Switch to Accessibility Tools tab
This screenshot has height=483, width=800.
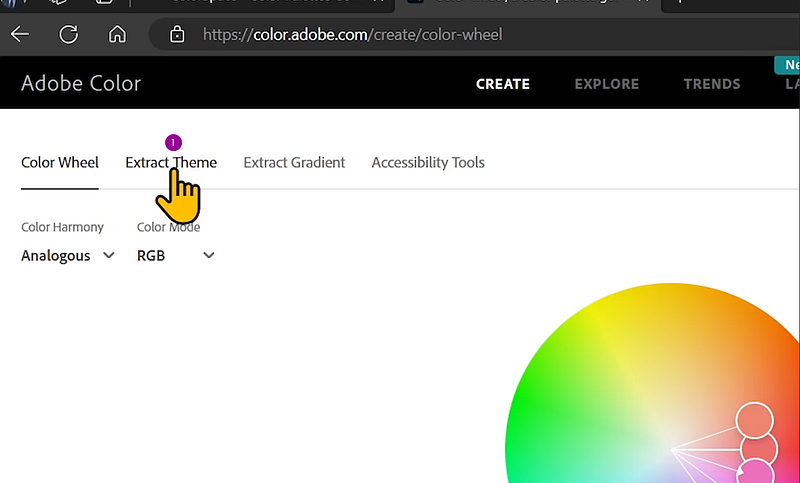(428, 163)
